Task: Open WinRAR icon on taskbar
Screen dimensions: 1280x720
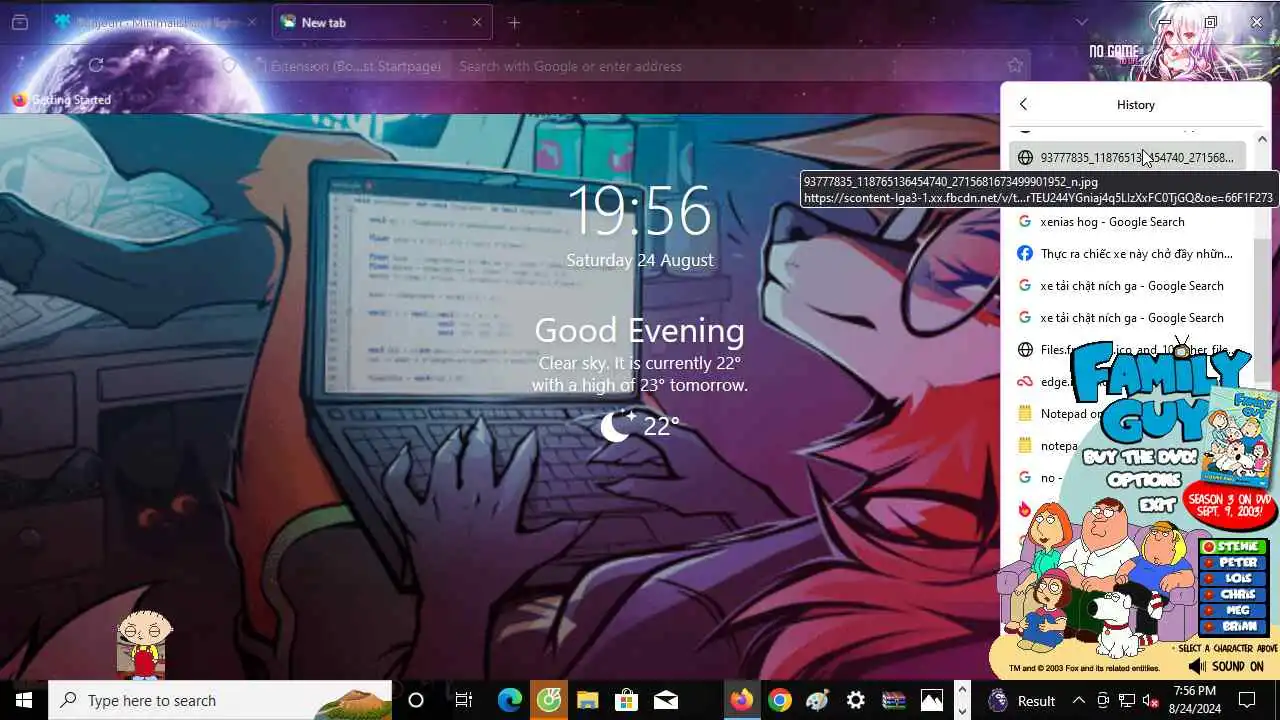Action: point(894,700)
